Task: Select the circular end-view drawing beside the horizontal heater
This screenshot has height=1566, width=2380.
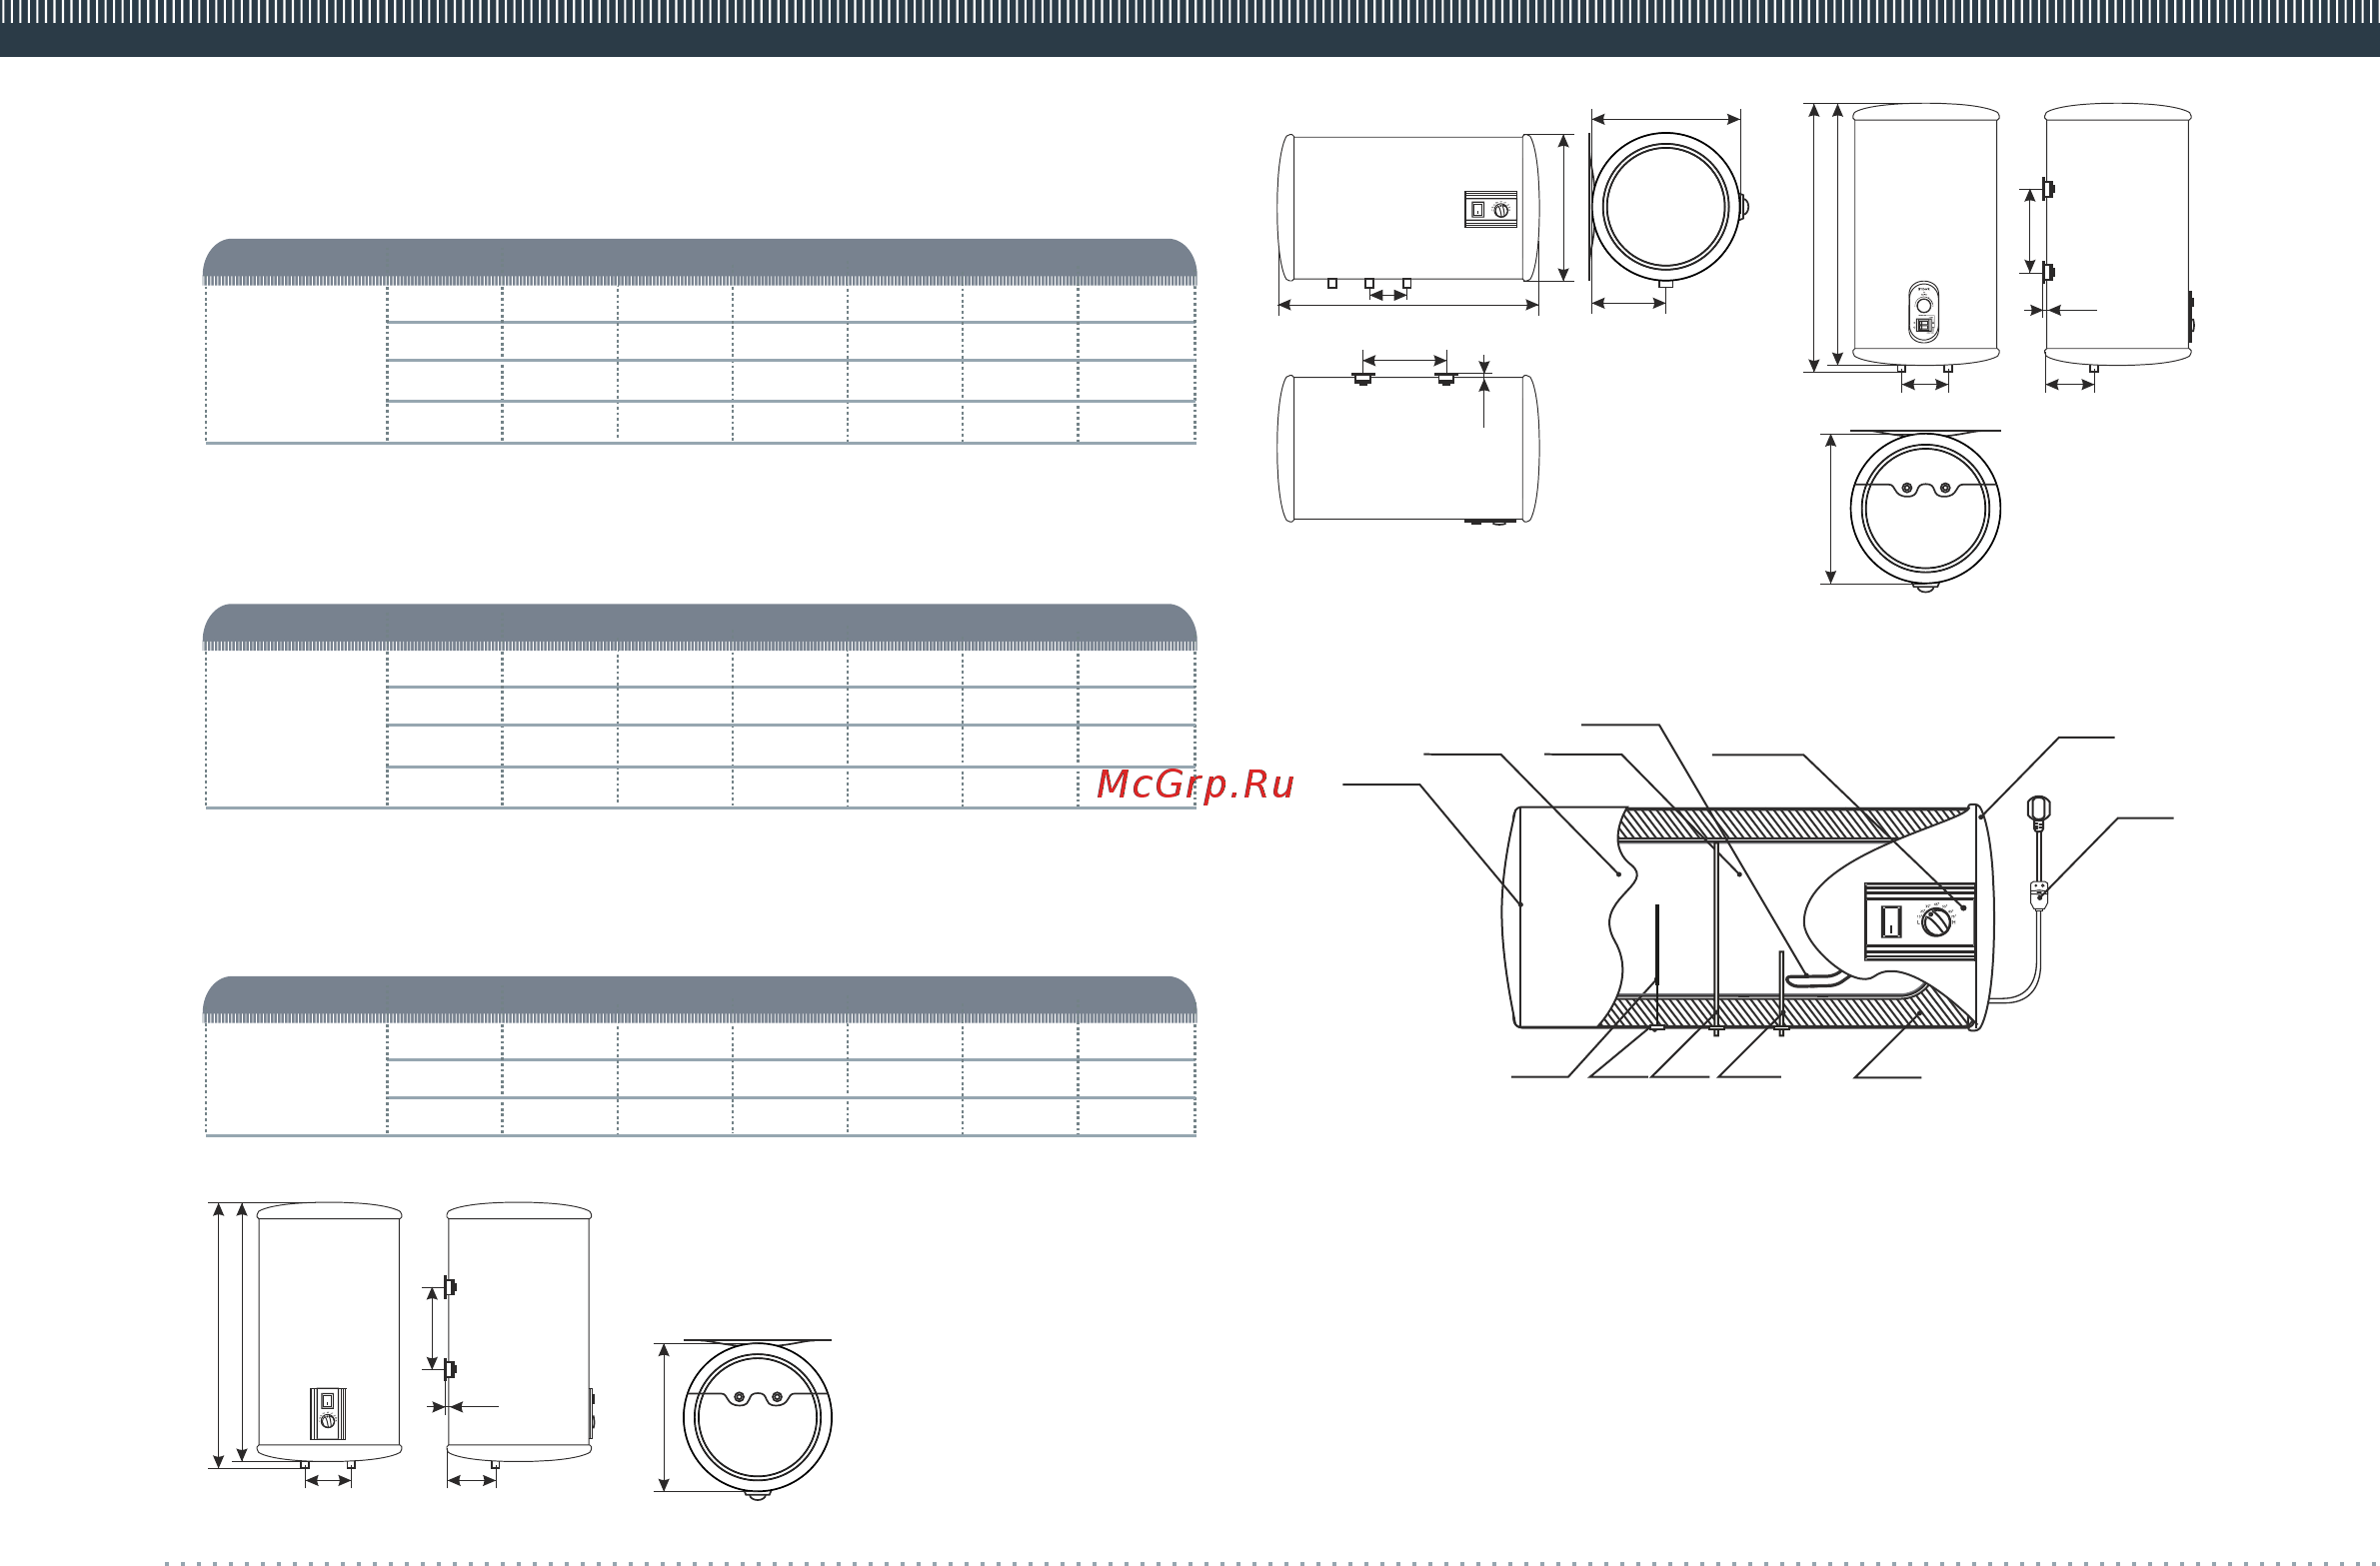Action: (1670, 208)
